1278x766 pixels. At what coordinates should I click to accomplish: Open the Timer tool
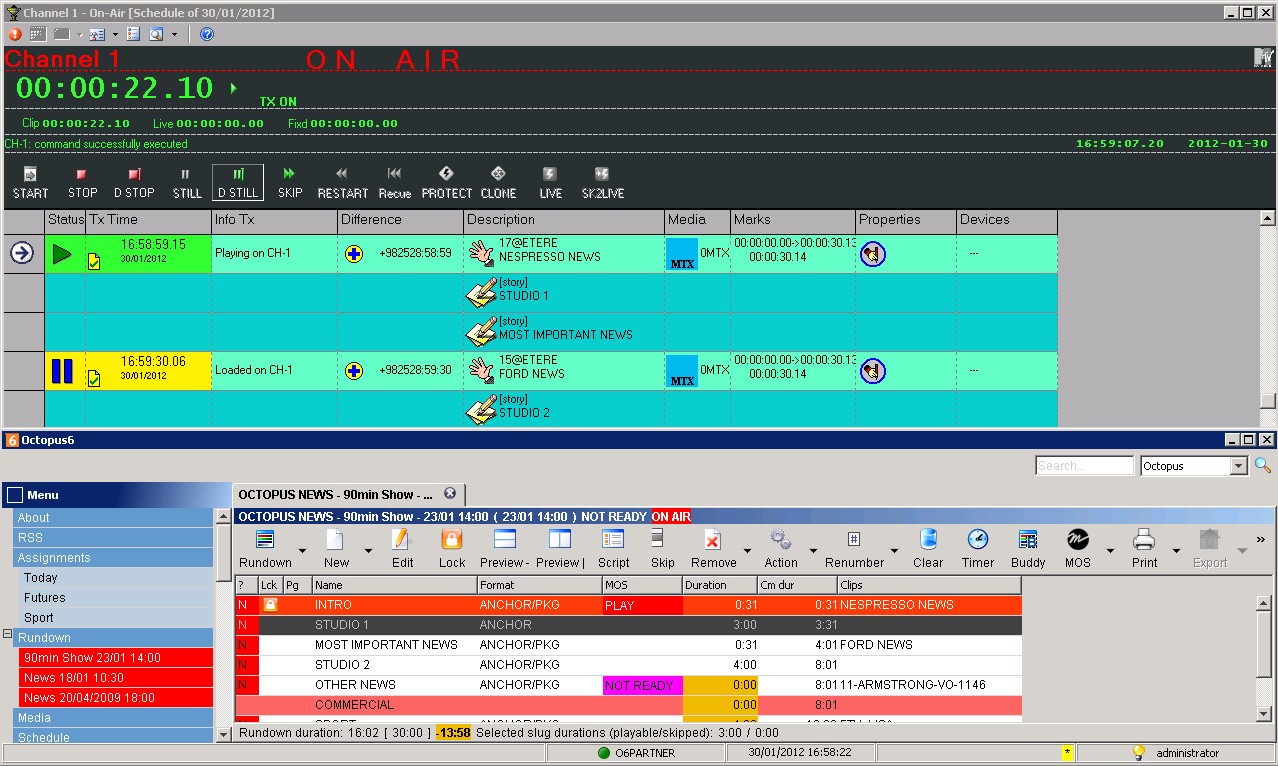[977, 549]
